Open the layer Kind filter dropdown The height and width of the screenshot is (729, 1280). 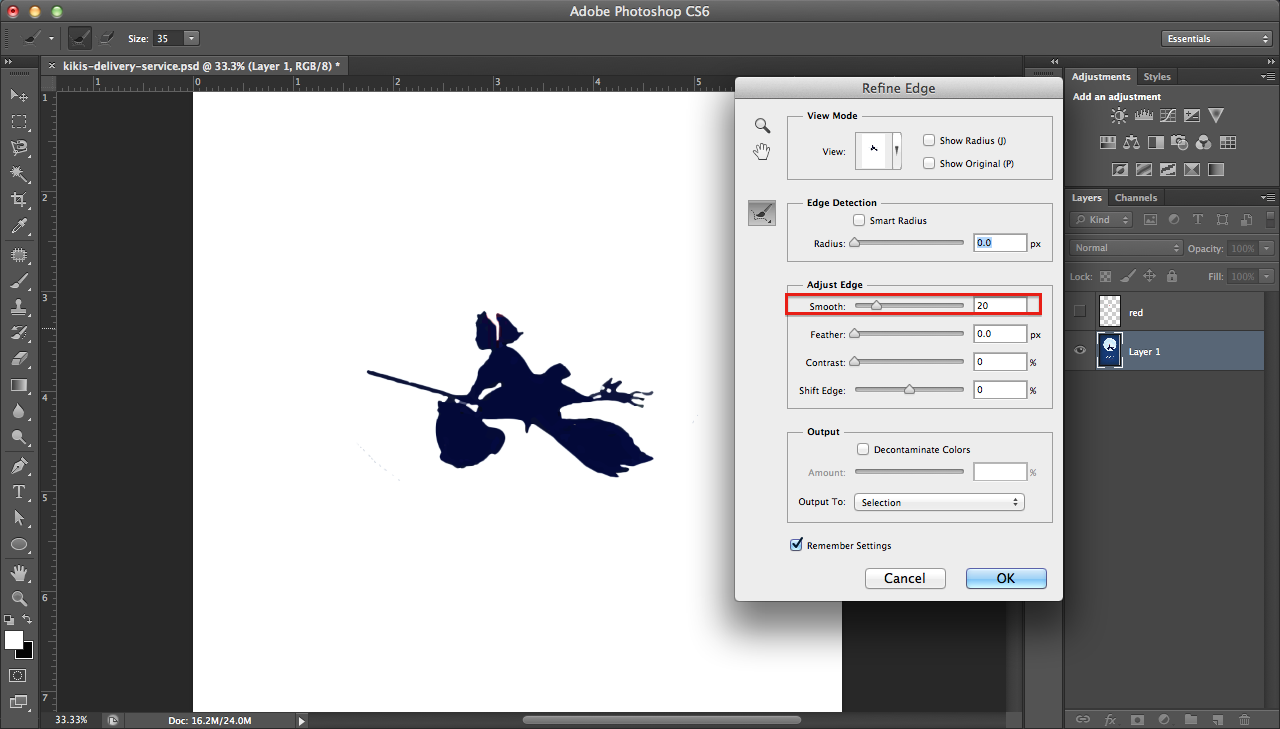coord(1101,219)
